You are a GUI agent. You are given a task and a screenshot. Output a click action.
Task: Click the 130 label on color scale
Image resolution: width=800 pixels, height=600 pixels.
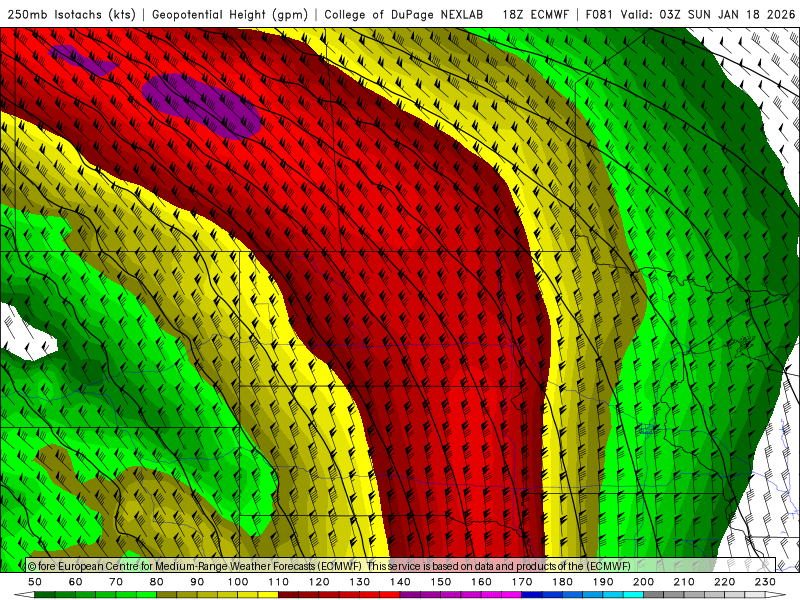coord(360,582)
